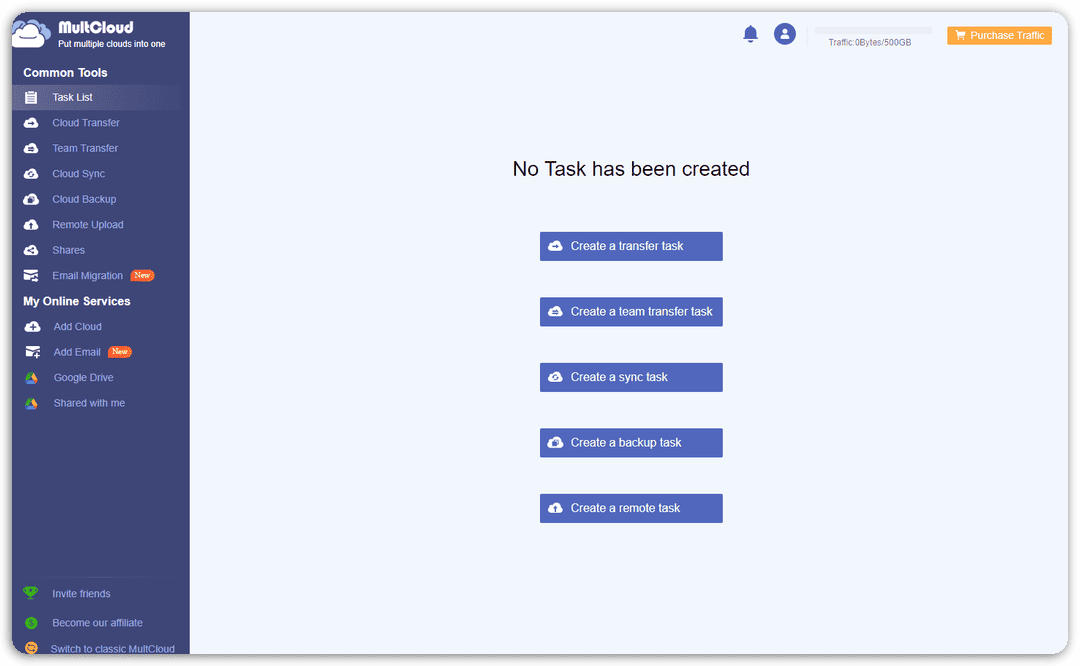The image size is (1080, 666).
Task: Click Create a remote task button
Action: [x=631, y=508]
